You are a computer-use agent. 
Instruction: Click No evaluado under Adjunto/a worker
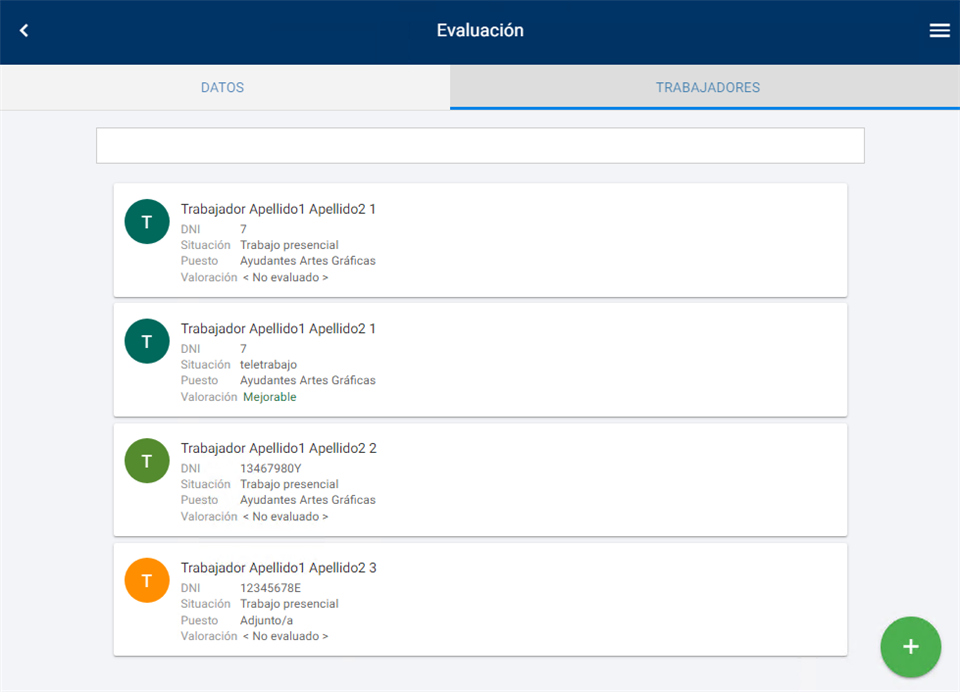285,636
